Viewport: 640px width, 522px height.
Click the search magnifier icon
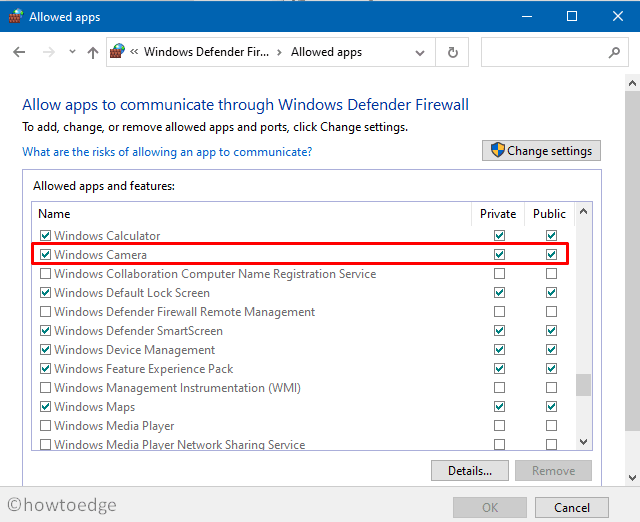click(615, 52)
